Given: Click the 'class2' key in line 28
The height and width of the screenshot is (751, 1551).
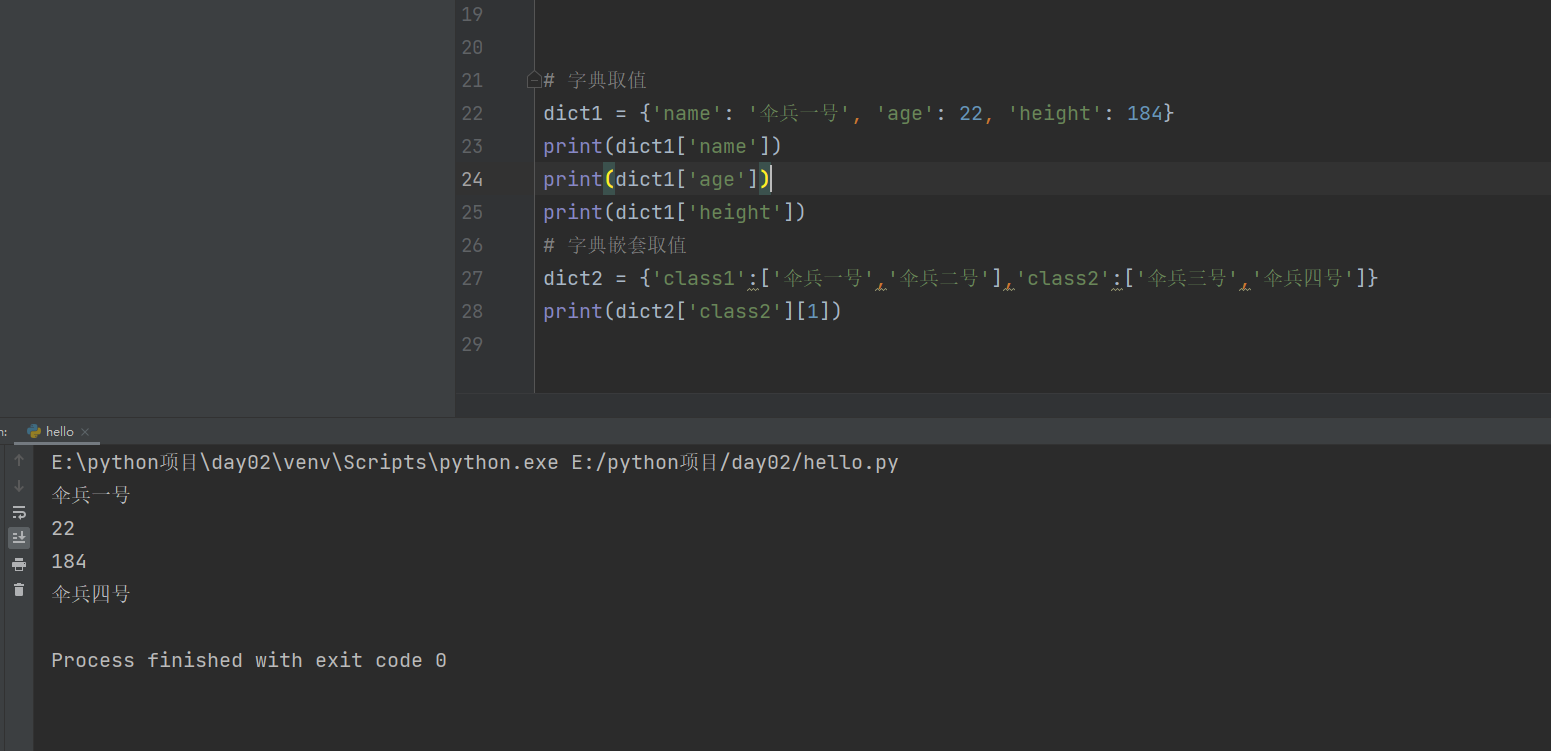Looking at the screenshot, I should pos(734,311).
